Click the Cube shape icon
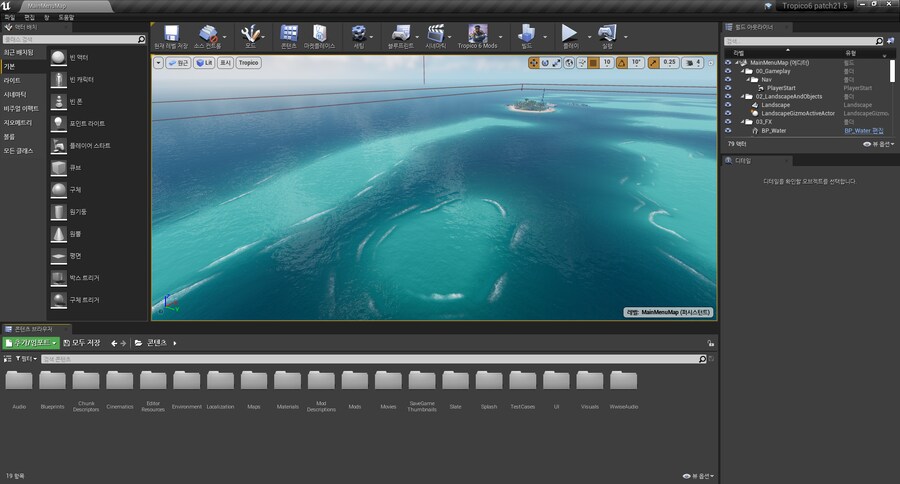 tap(59, 168)
